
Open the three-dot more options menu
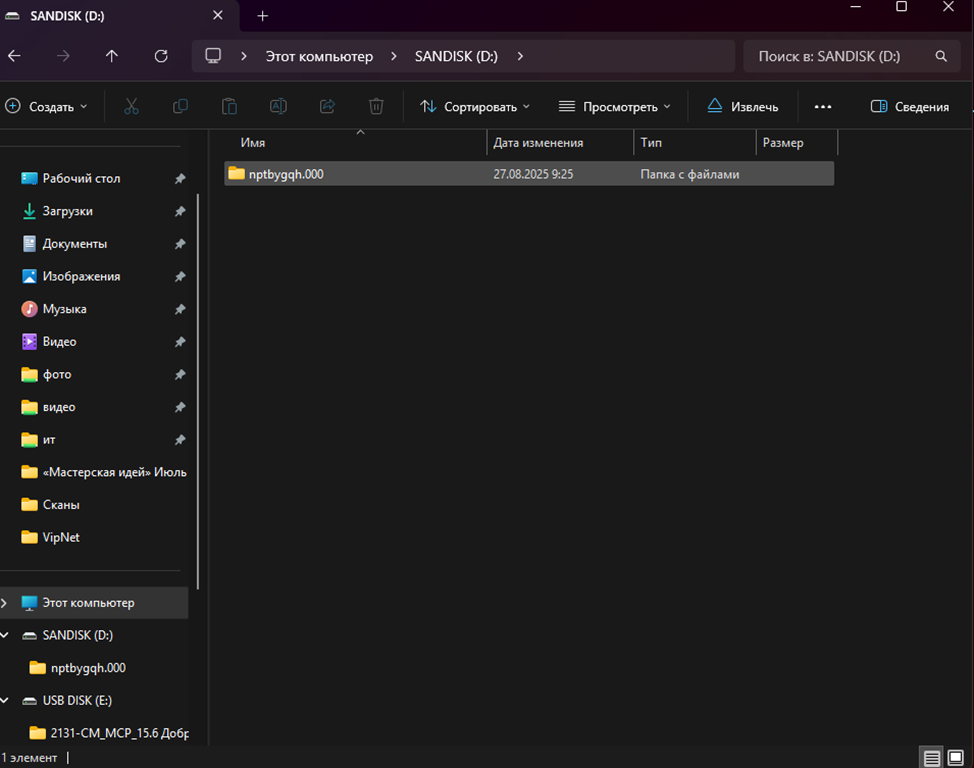[x=823, y=106]
